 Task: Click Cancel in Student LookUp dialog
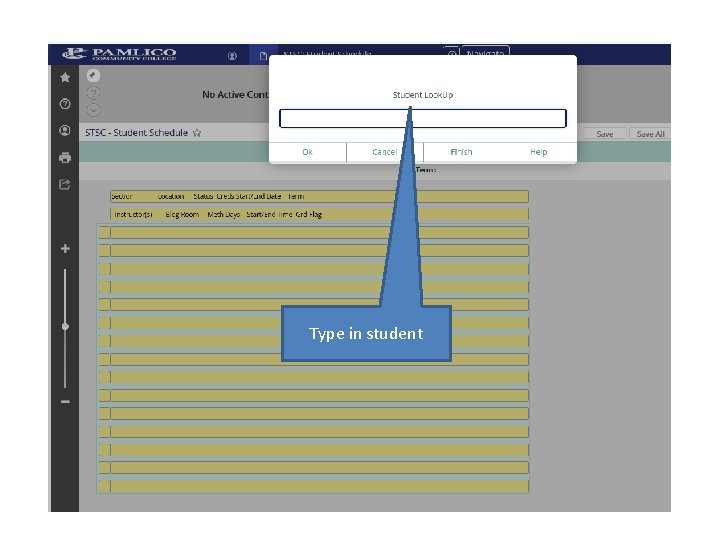(385, 152)
